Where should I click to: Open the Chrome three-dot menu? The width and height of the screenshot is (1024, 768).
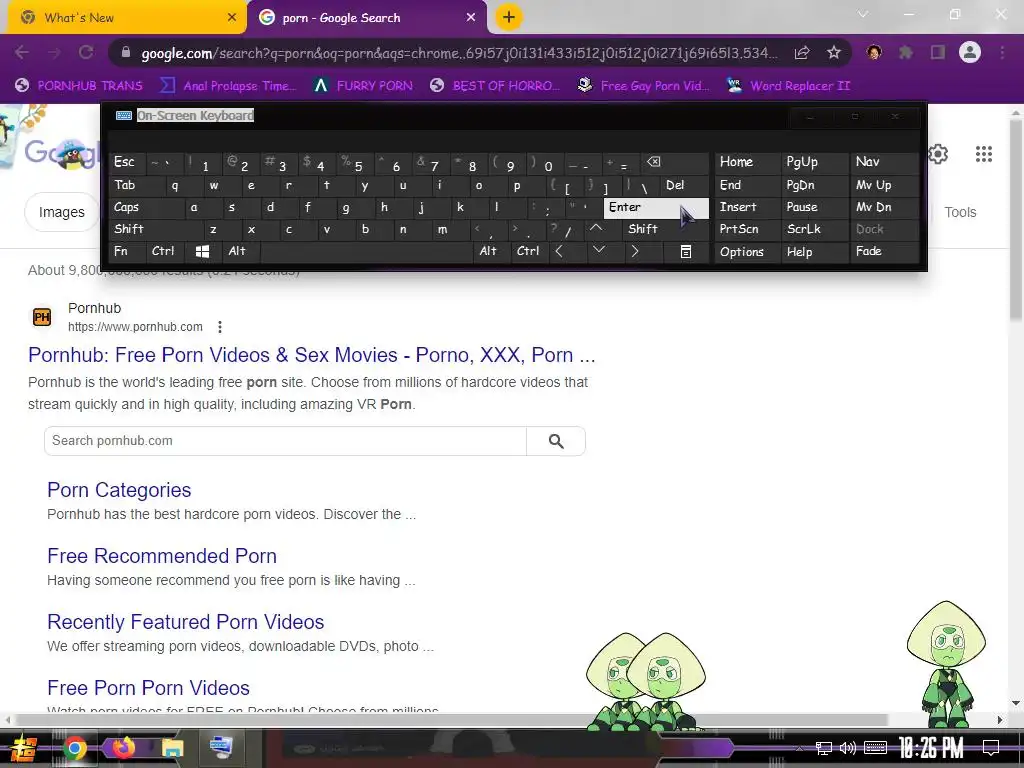[x=1002, y=52]
